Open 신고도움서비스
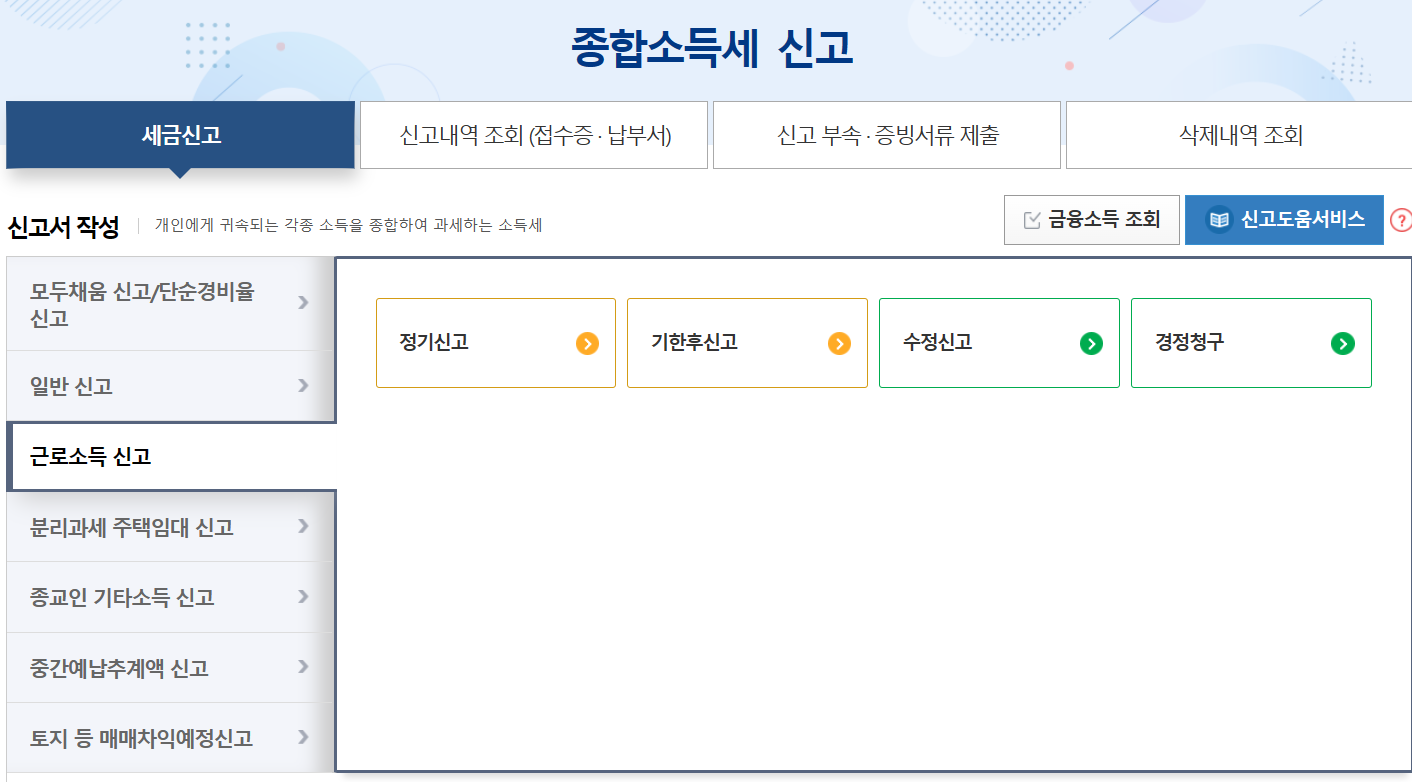 click(x=1284, y=220)
